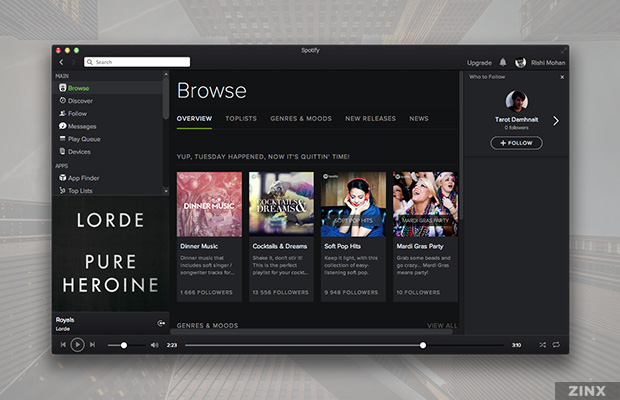Toggle repeat playback
Screen dimensions: 620x400
(x=556, y=345)
